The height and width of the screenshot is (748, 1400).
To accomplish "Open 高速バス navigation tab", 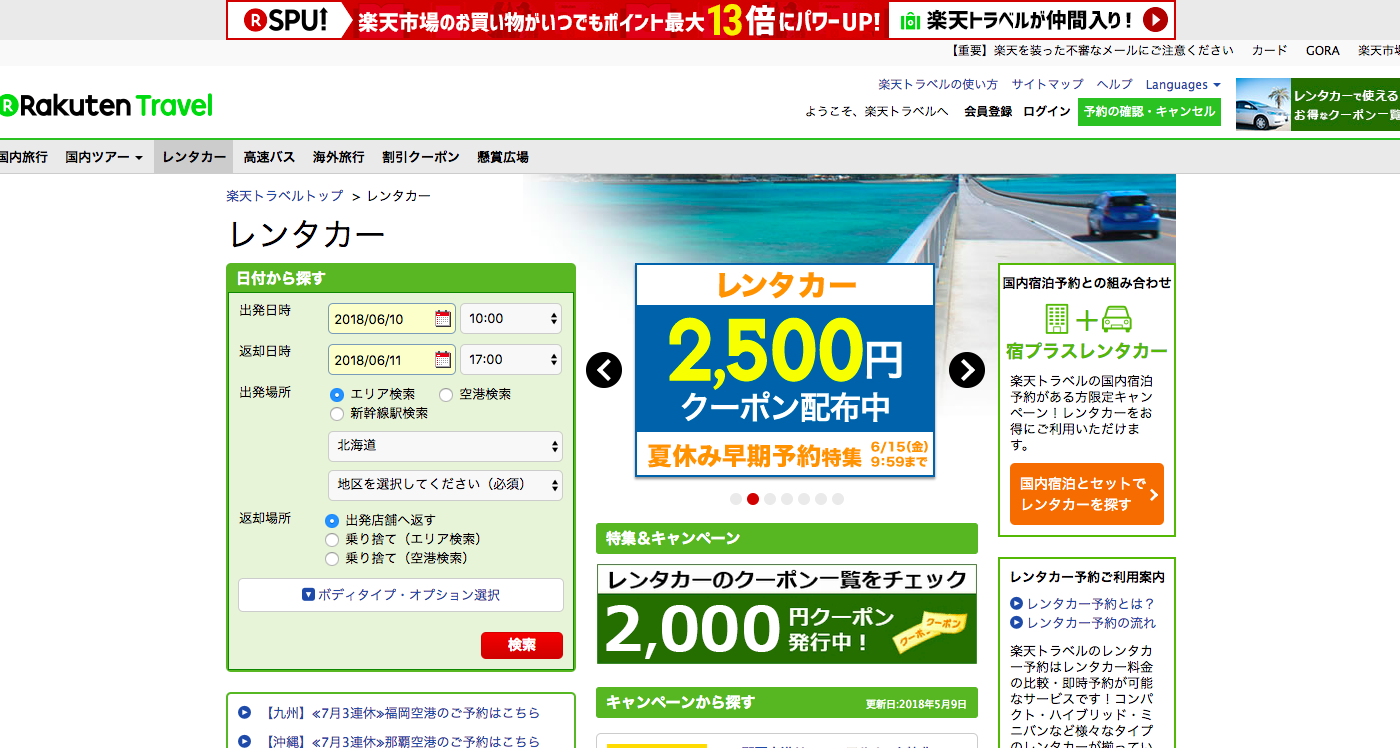I will pyautogui.click(x=269, y=157).
